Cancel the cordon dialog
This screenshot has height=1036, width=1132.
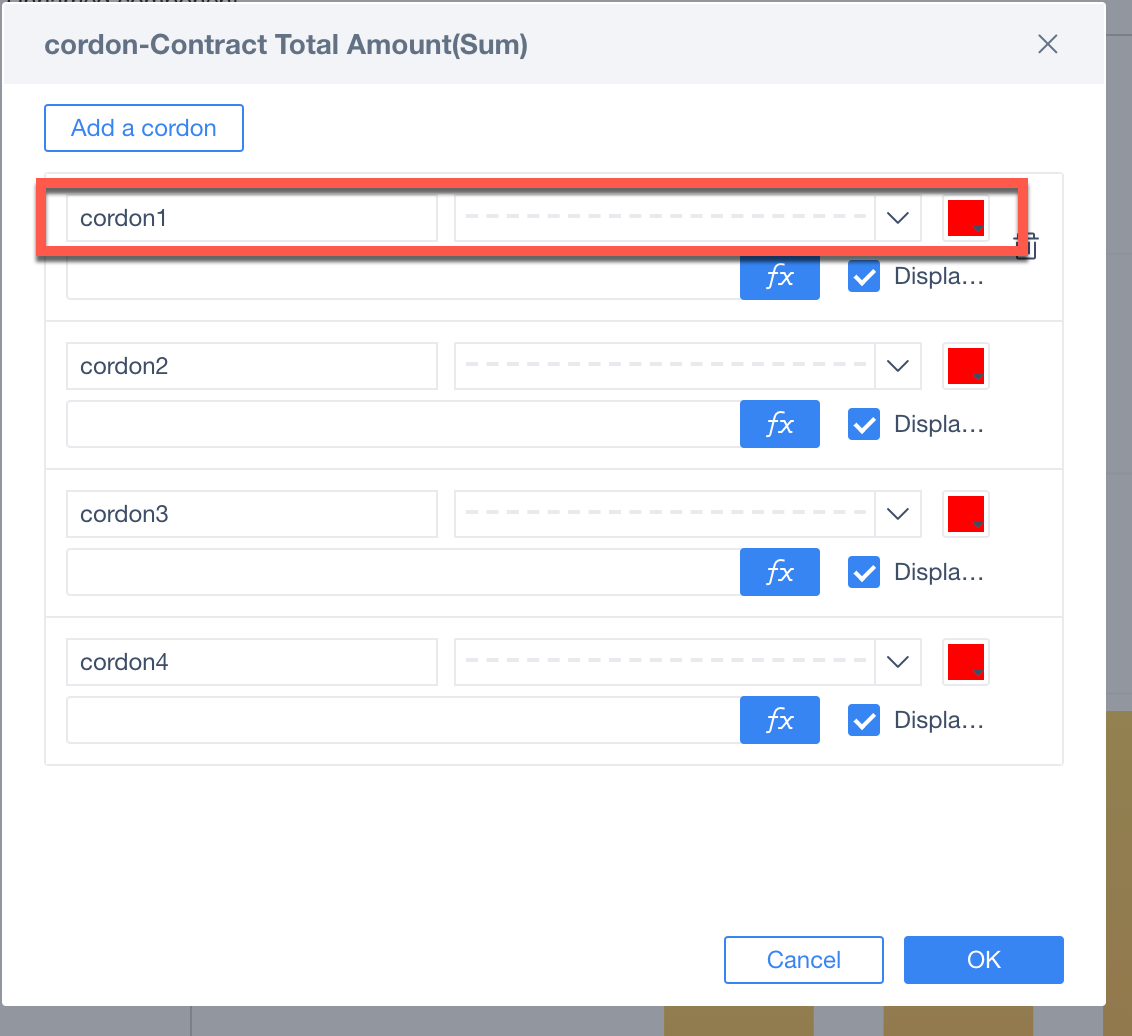click(x=803, y=960)
